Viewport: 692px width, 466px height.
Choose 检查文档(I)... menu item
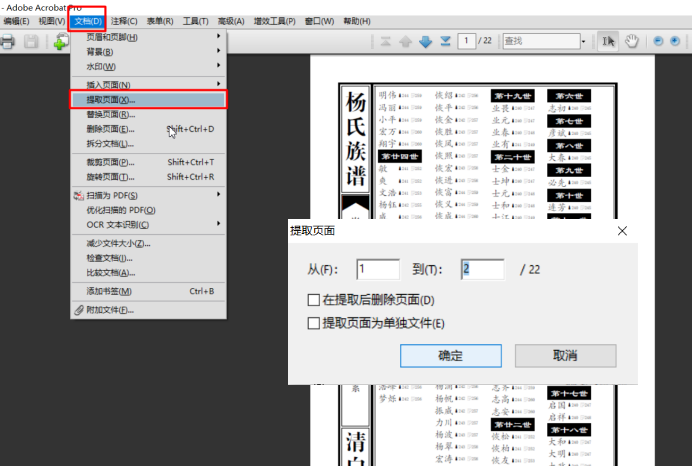(x=148, y=258)
